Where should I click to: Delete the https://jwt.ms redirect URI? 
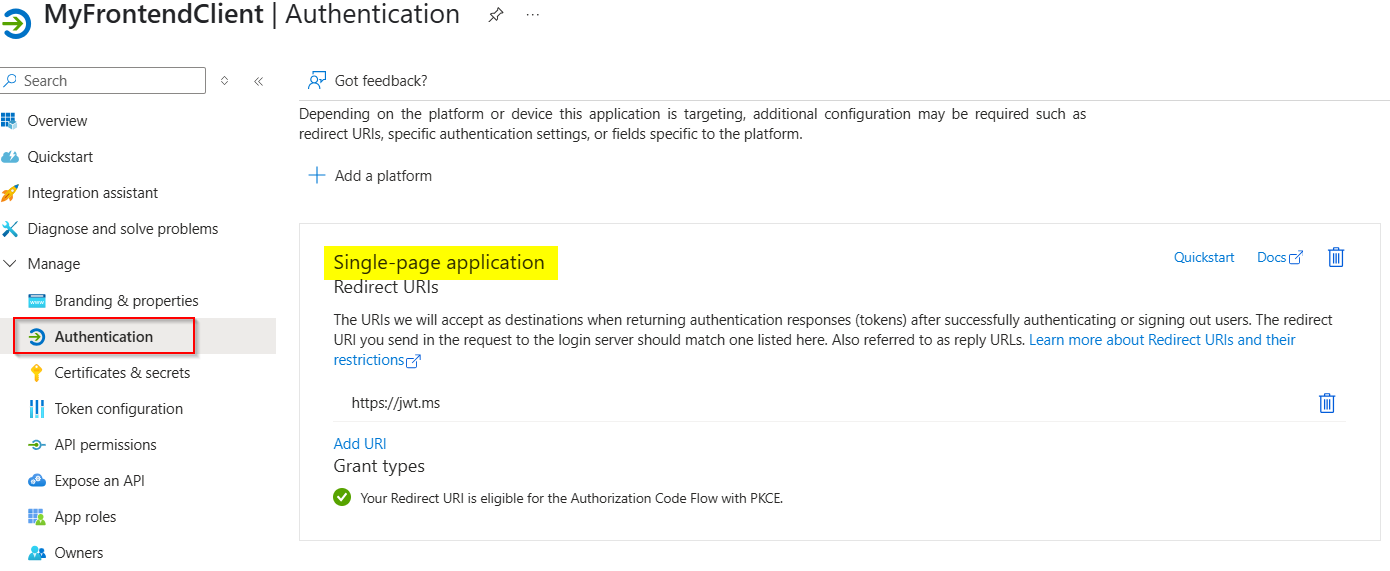coord(1327,403)
